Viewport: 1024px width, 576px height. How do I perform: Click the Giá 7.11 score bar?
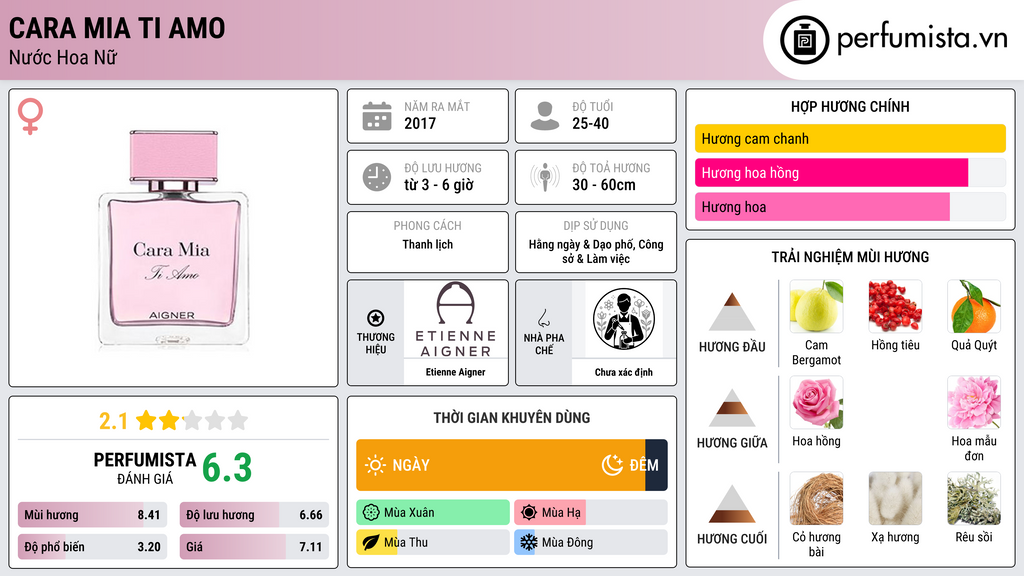click(x=254, y=547)
